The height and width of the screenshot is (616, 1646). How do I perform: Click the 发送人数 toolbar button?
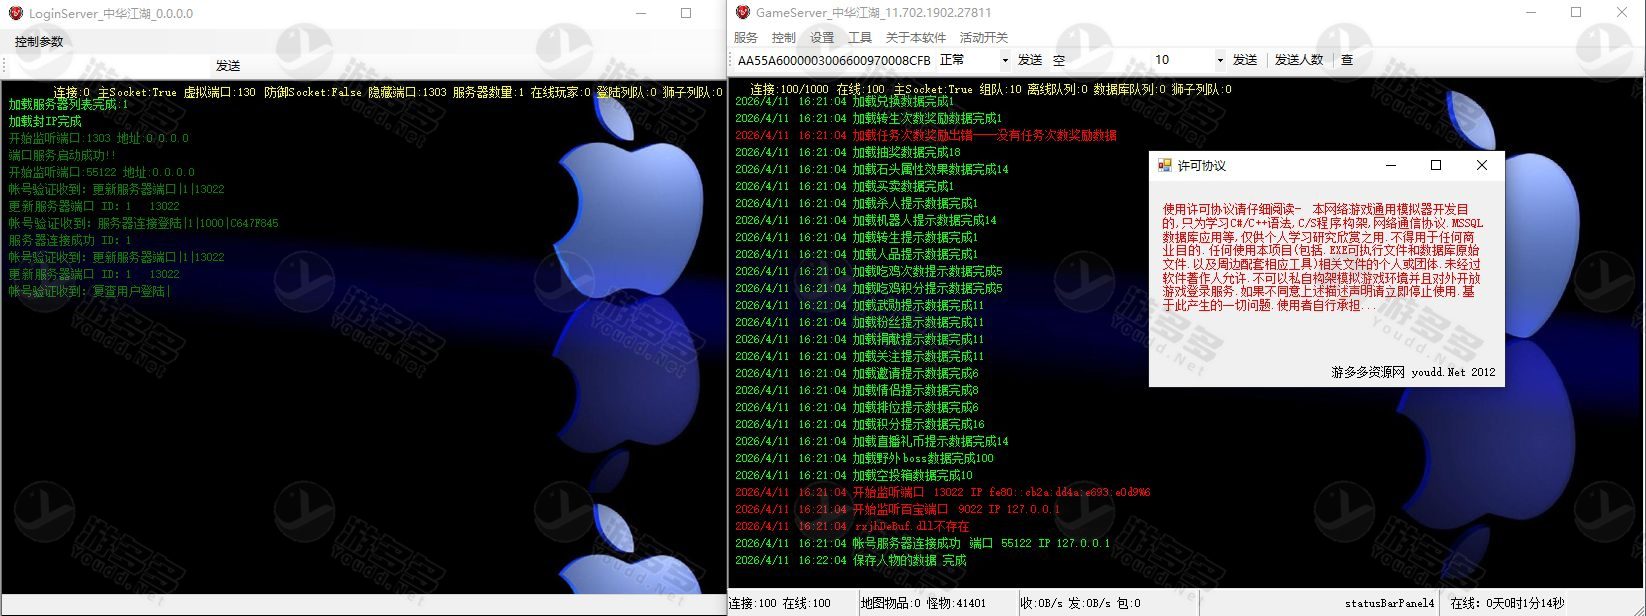(x=1298, y=60)
